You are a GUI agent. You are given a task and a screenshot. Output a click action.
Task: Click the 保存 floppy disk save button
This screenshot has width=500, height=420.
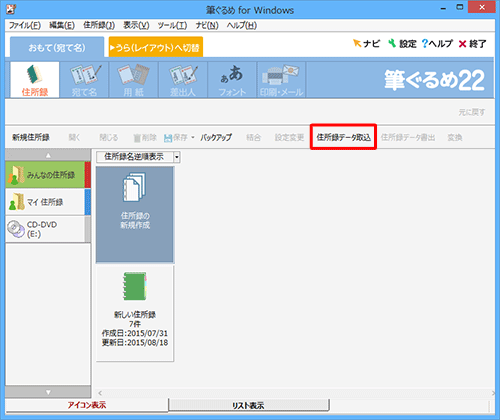coord(176,137)
